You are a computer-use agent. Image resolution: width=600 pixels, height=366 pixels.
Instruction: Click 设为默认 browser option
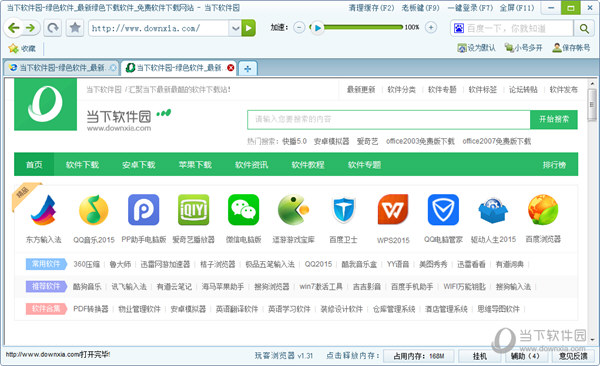[476, 48]
